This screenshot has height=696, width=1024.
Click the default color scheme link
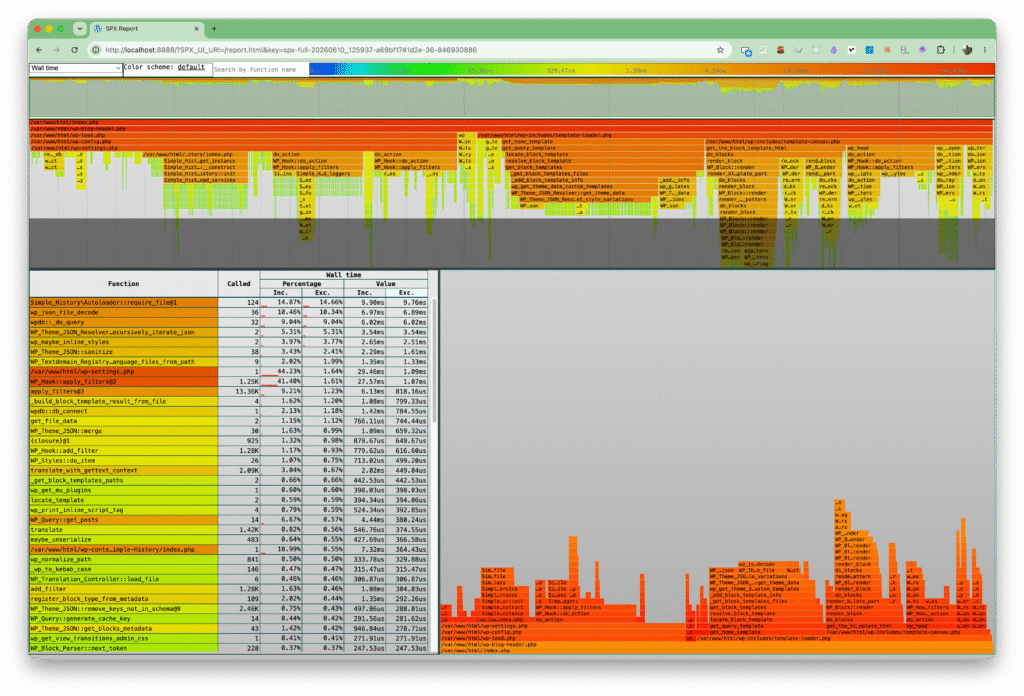[x=191, y=67]
